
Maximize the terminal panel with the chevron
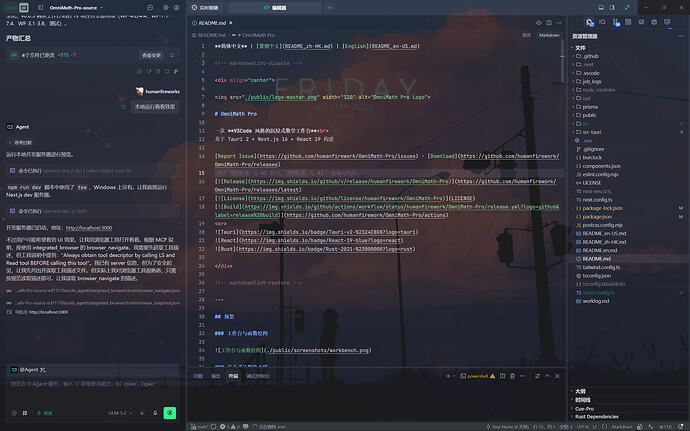point(547,376)
